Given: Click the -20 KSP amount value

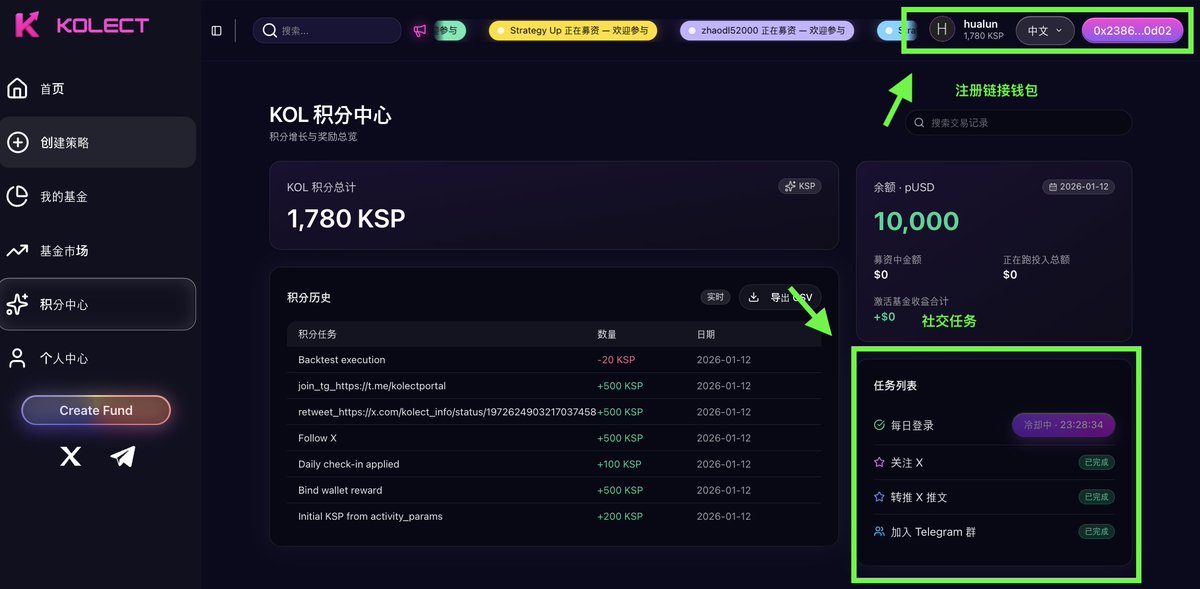Looking at the screenshot, I should pyautogui.click(x=616, y=360).
